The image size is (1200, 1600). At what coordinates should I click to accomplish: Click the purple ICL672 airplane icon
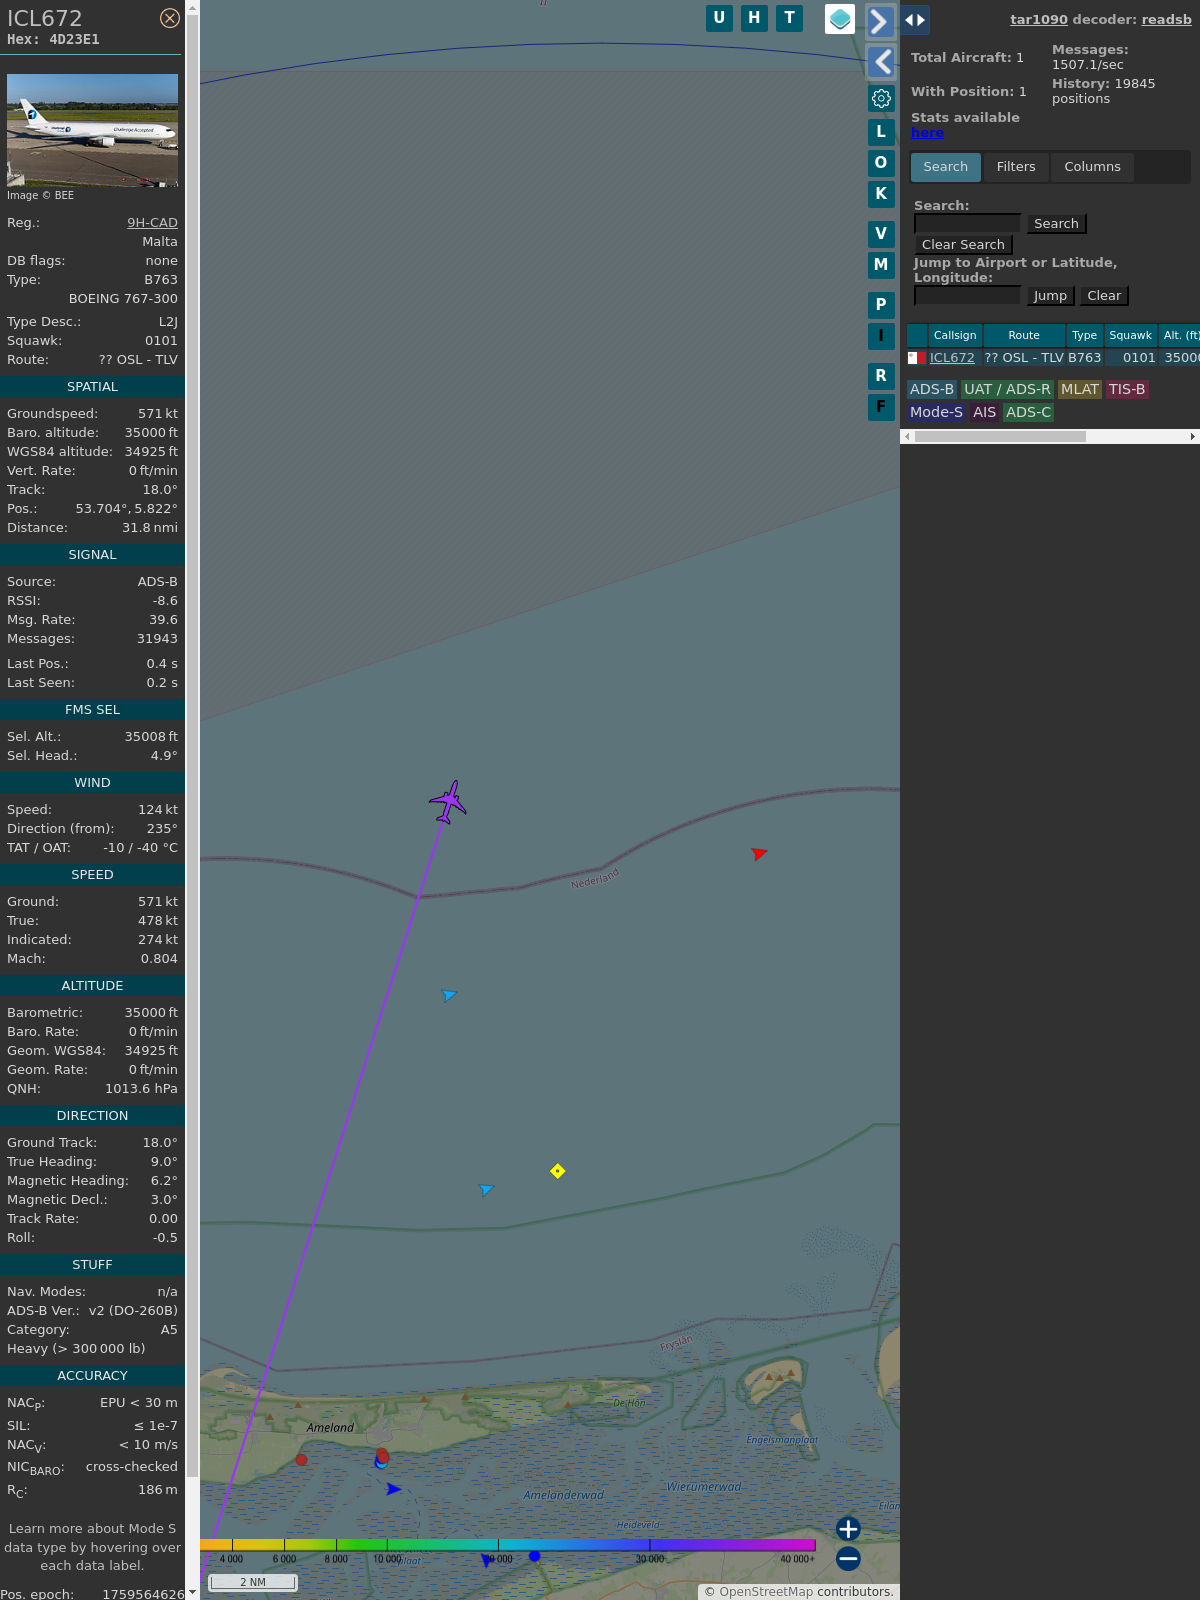(448, 802)
